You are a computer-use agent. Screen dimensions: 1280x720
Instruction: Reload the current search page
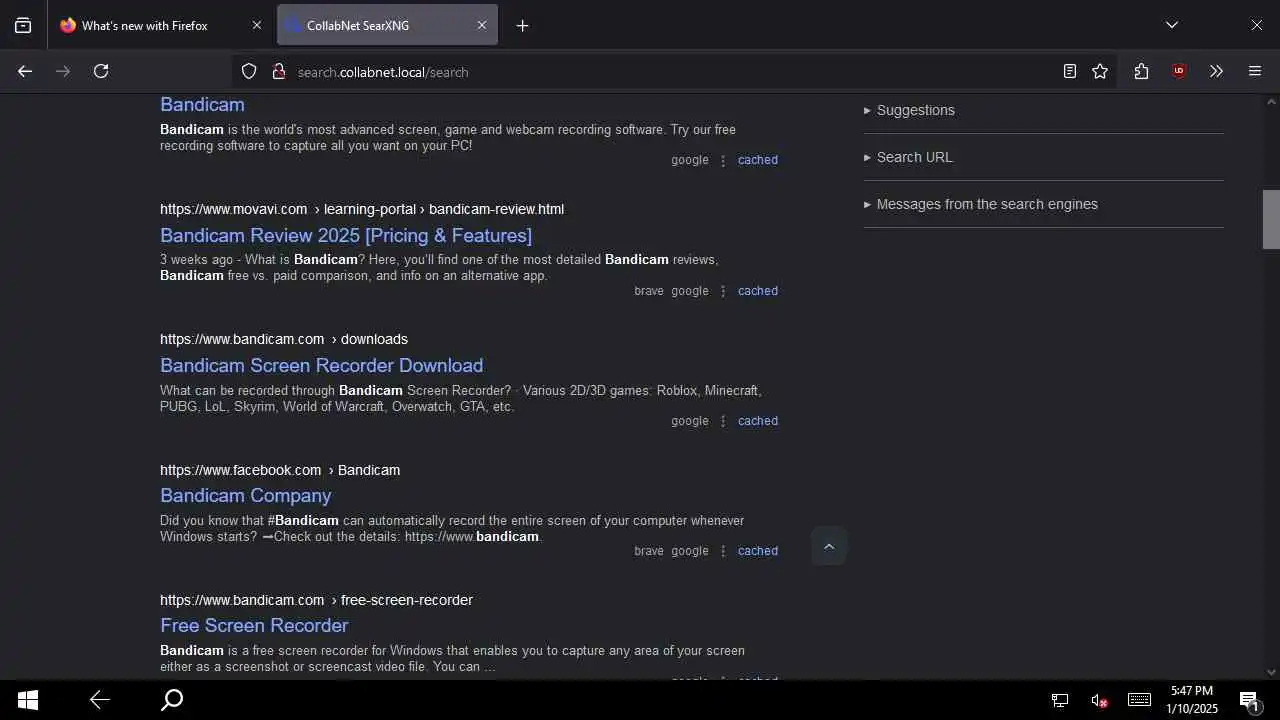click(101, 71)
